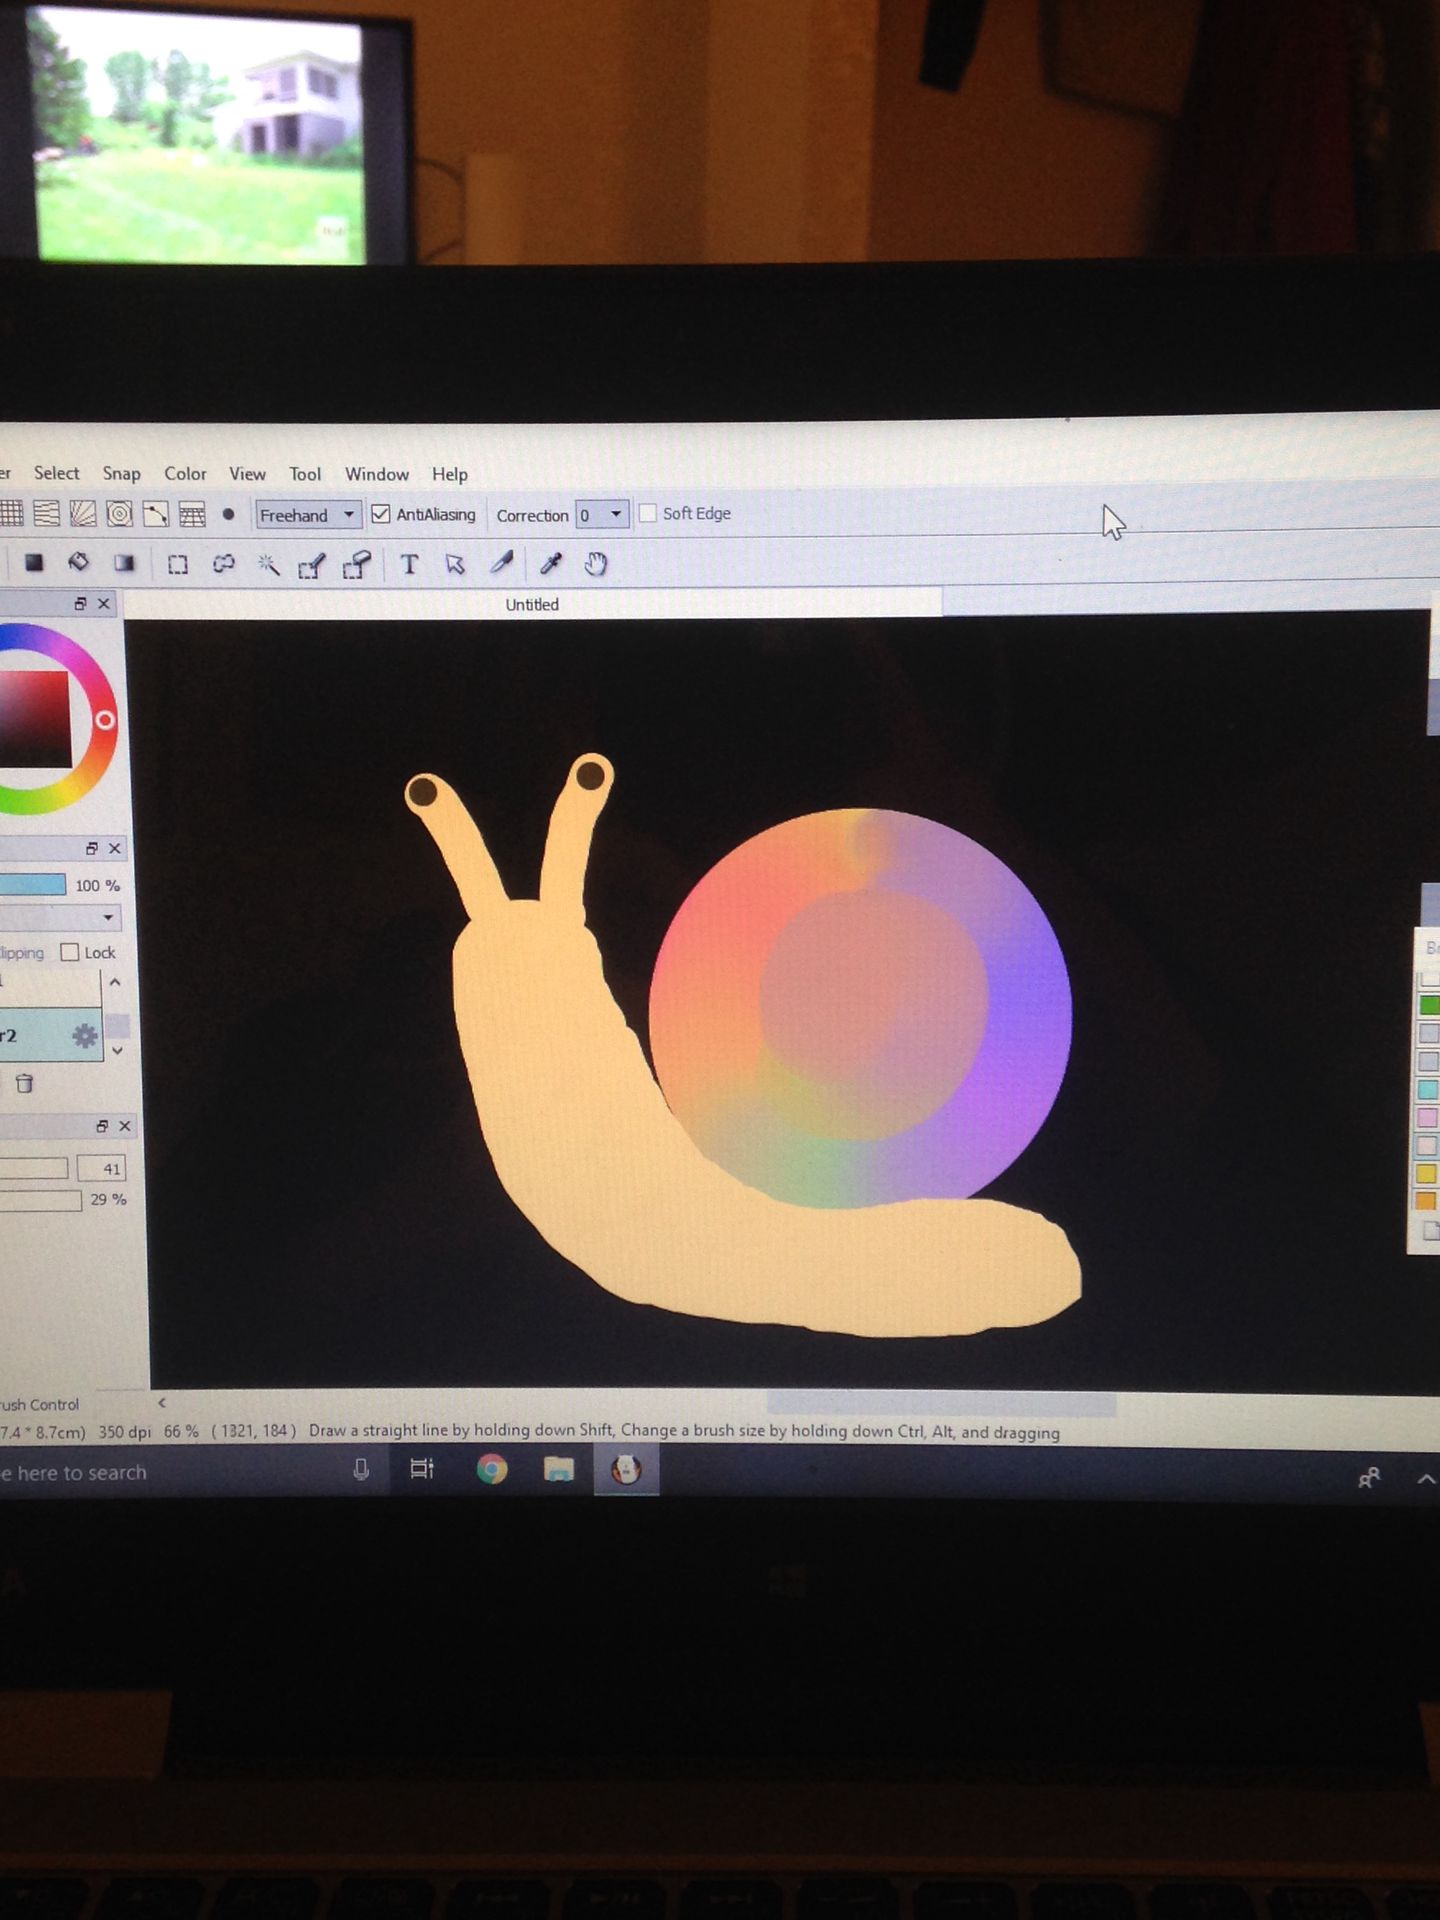1440x1920 pixels.
Task: Enable the curve snap
Action: pyautogui.click(x=155, y=514)
